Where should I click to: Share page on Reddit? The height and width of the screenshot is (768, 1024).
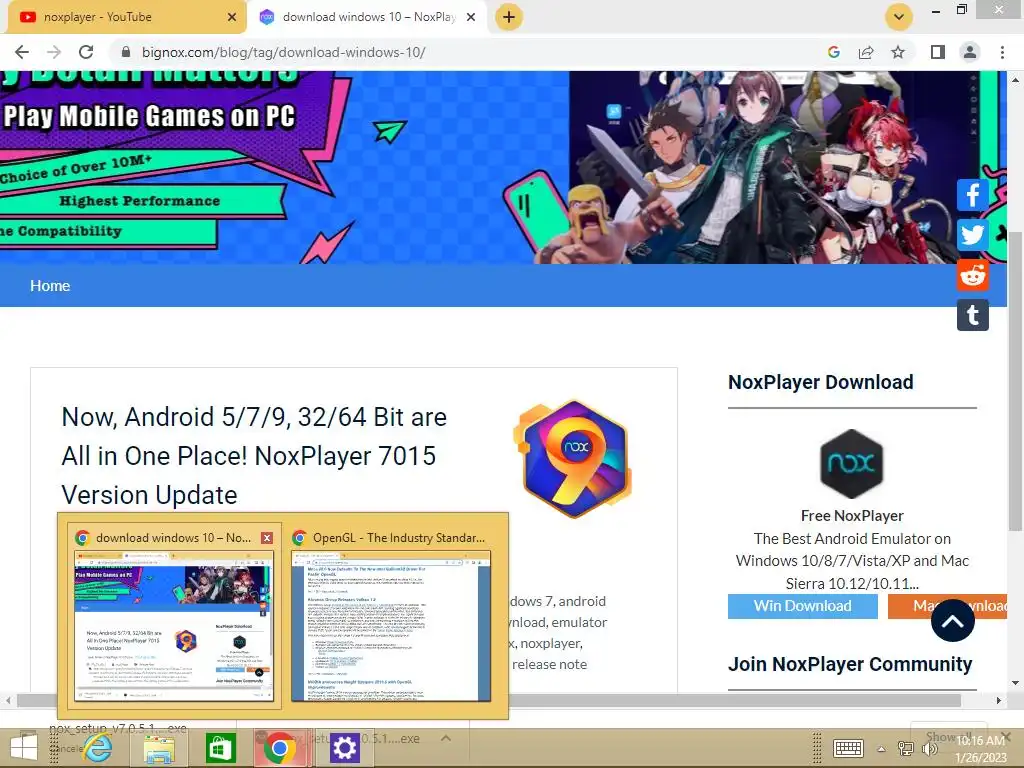point(972,275)
